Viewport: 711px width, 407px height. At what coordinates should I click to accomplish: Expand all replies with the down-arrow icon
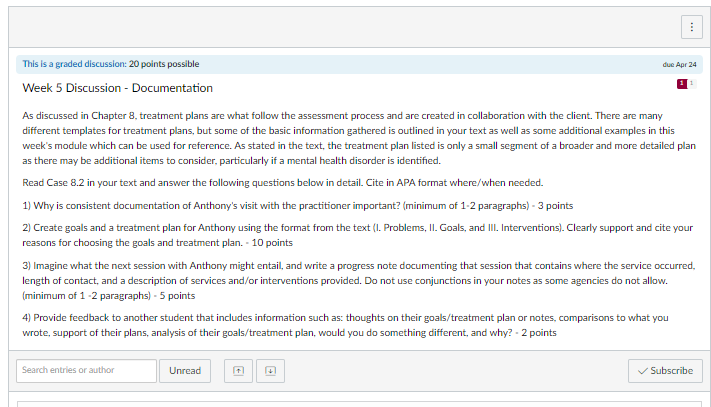270,371
